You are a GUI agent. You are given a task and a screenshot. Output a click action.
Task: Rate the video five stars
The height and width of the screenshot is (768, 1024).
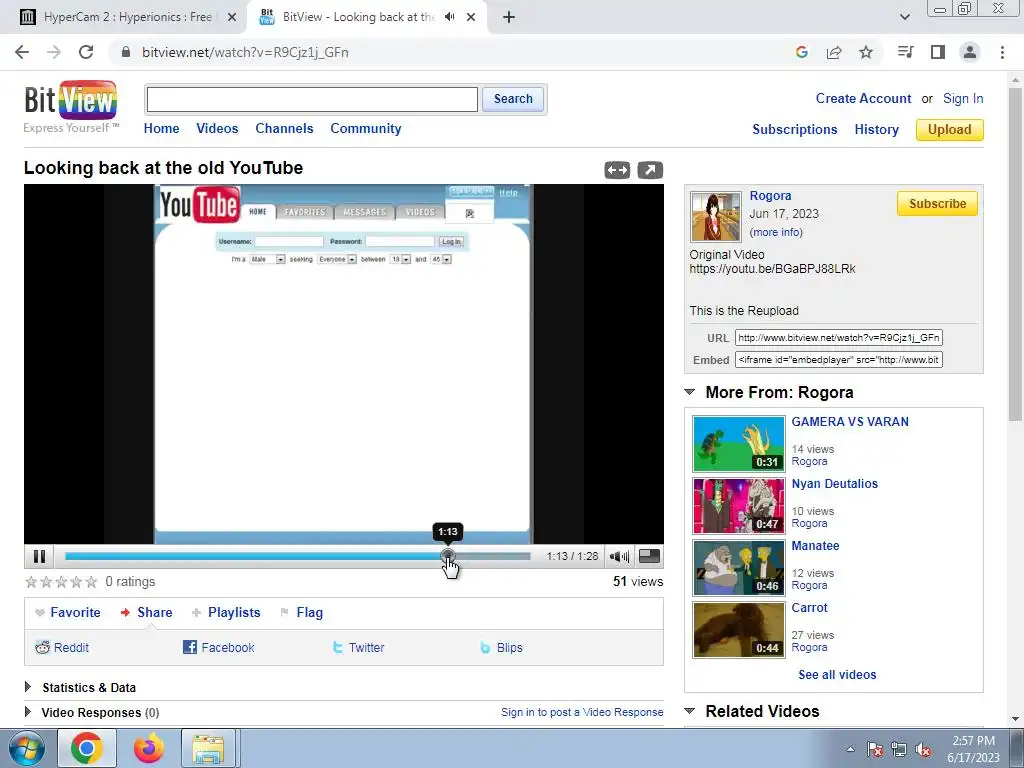(91, 581)
